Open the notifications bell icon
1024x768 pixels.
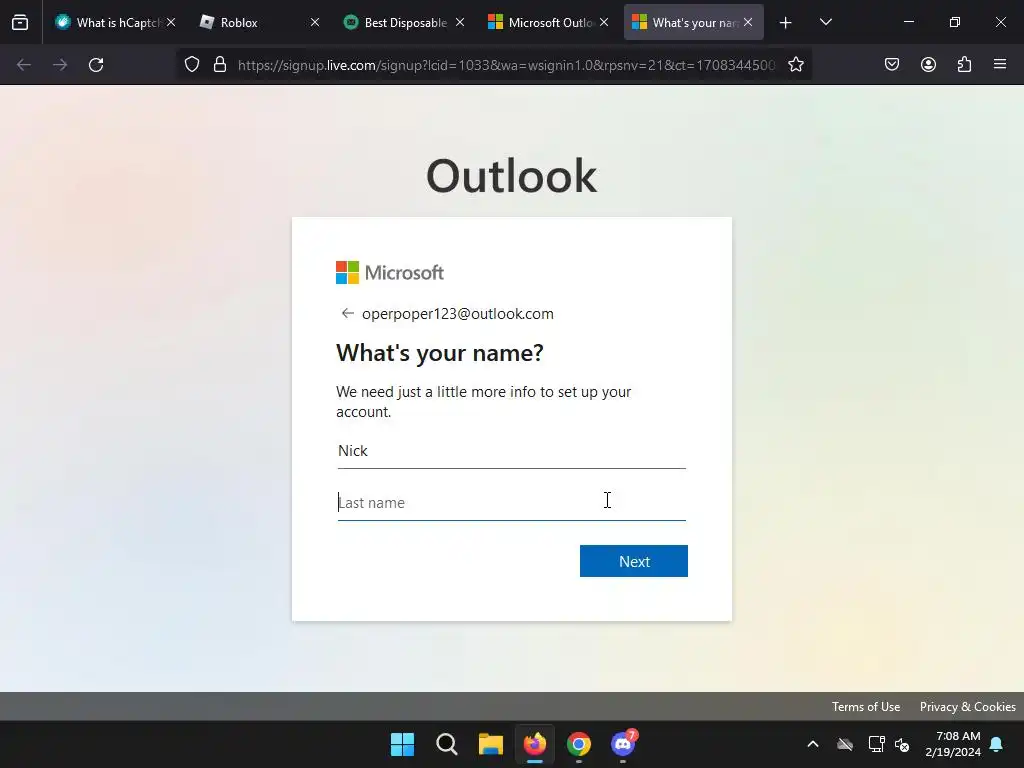997,744
